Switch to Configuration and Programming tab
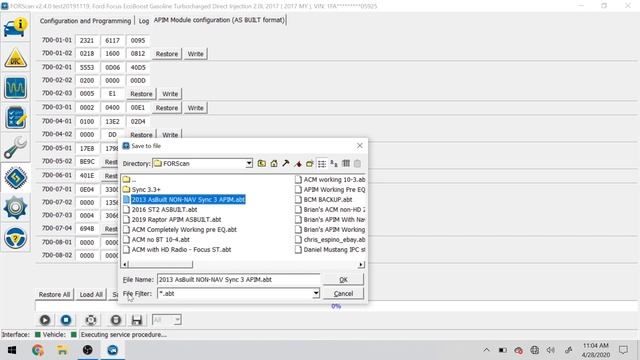640x360 pixels. [x=85, y=21]
